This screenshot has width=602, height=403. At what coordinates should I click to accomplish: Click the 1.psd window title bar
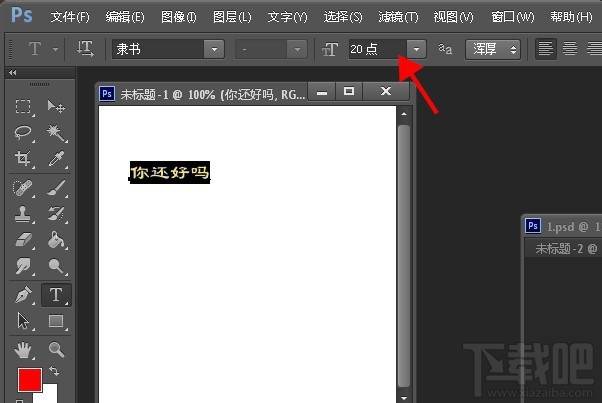pos(563,226)
